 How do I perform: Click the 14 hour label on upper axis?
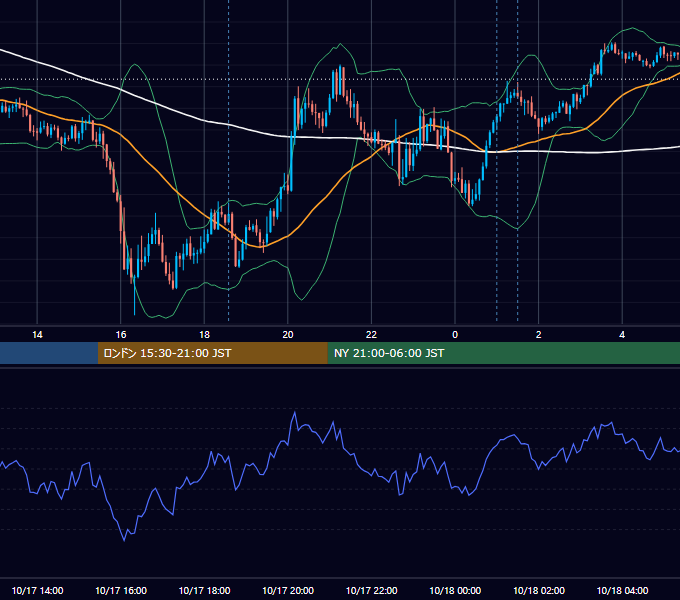[x=37, y=335]
